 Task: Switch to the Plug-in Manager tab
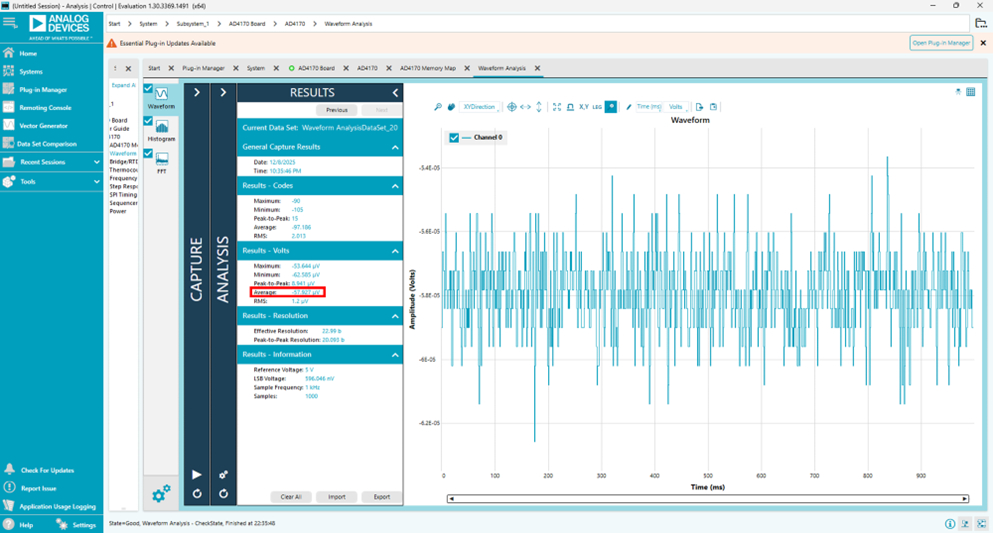(203, 68)
